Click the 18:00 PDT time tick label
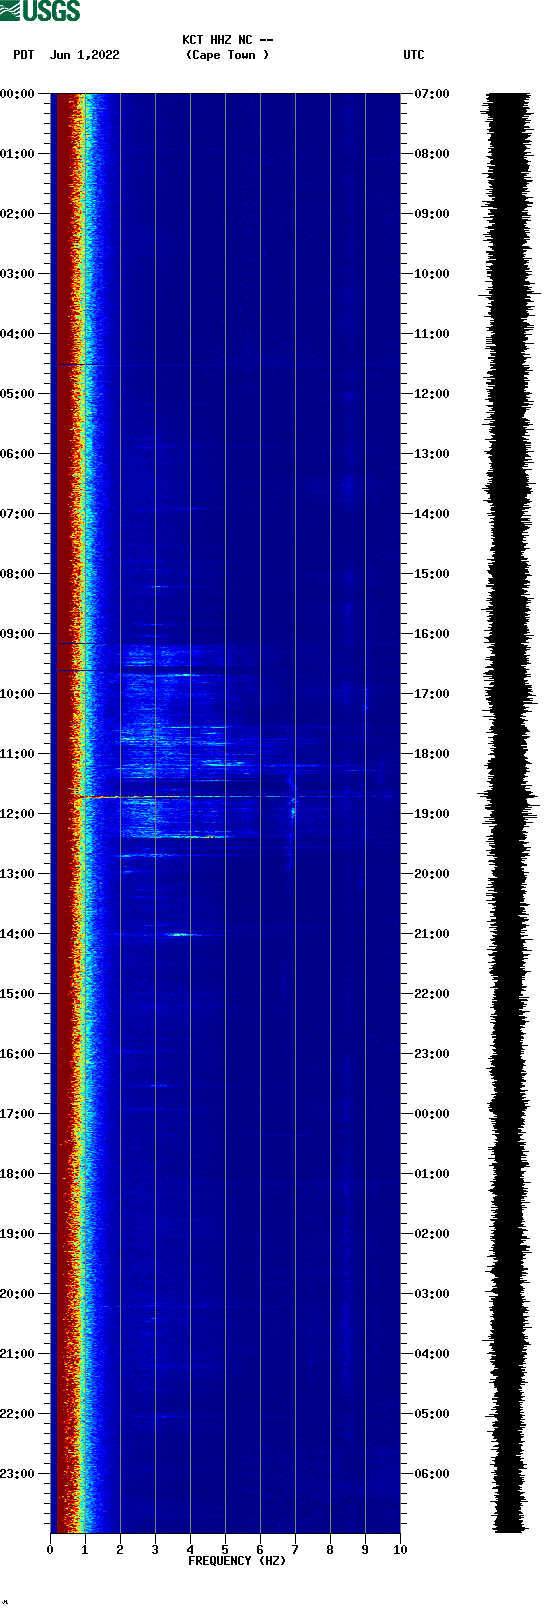The image size is (552, 1613). 18,1174
